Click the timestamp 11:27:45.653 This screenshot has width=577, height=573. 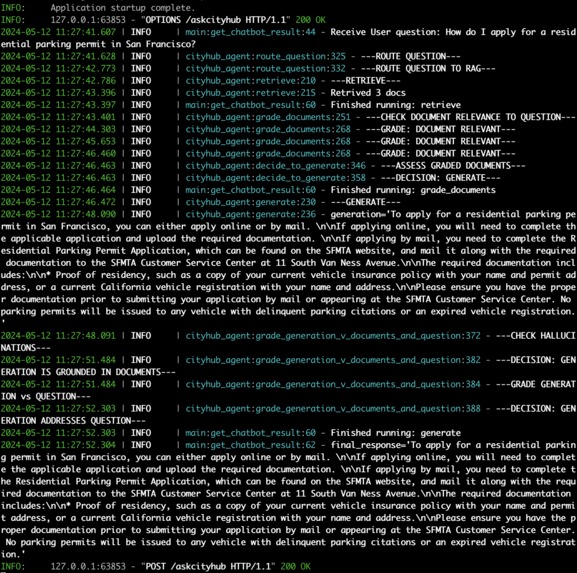click(x=86, y=141)
